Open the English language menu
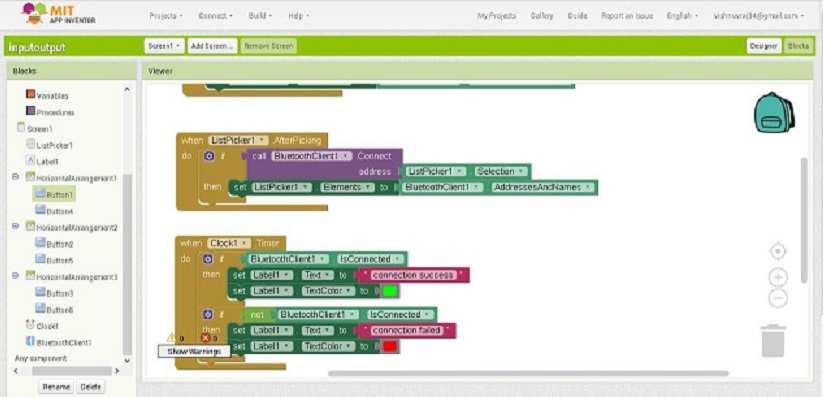823x397 pixels. point(682,16)
